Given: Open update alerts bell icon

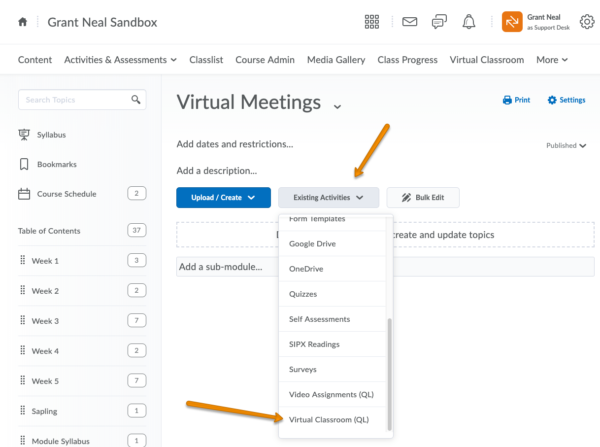Looking at the screenshot, I should tap(469, 22).
